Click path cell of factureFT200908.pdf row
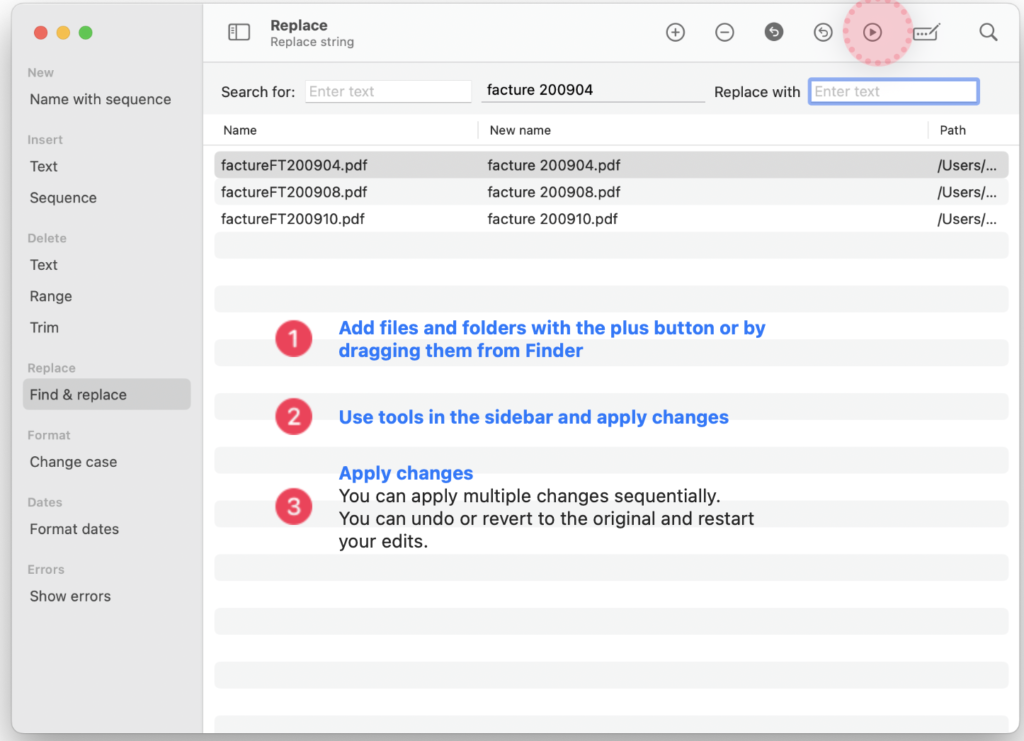1024x741 pixels. click(x=967, y=192)
